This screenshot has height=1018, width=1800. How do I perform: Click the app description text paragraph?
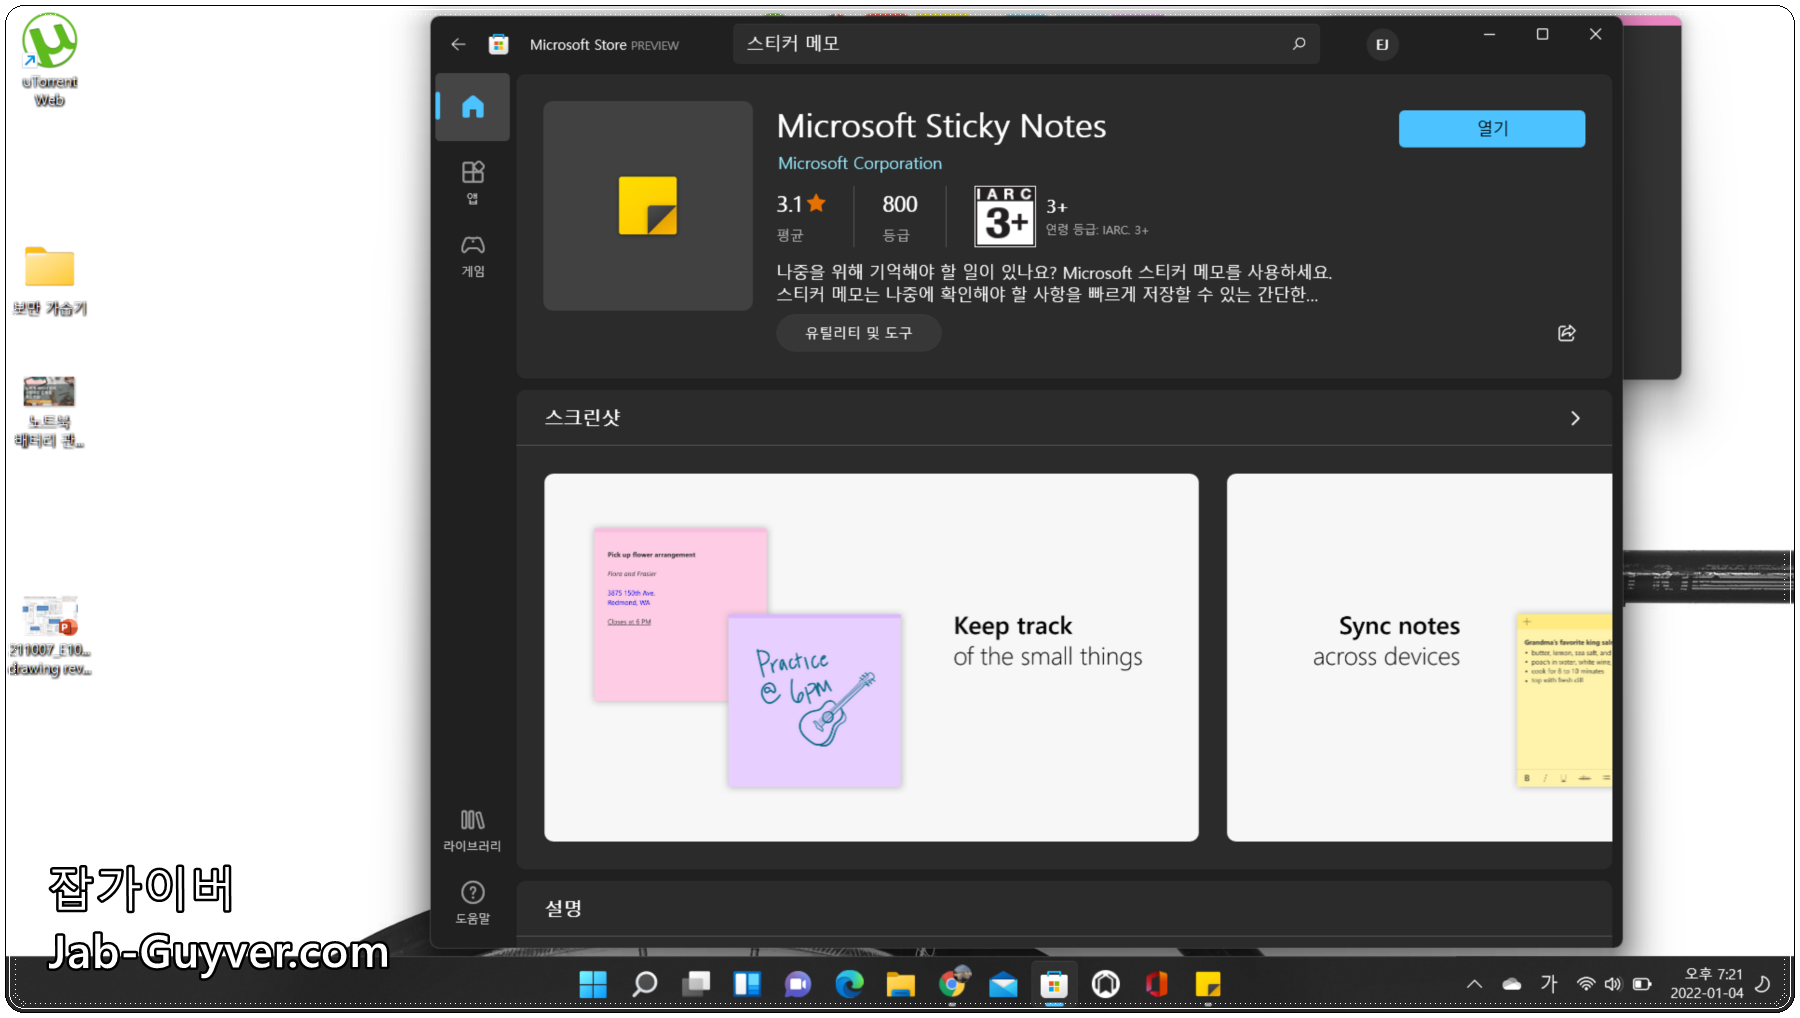(1054, 283)
